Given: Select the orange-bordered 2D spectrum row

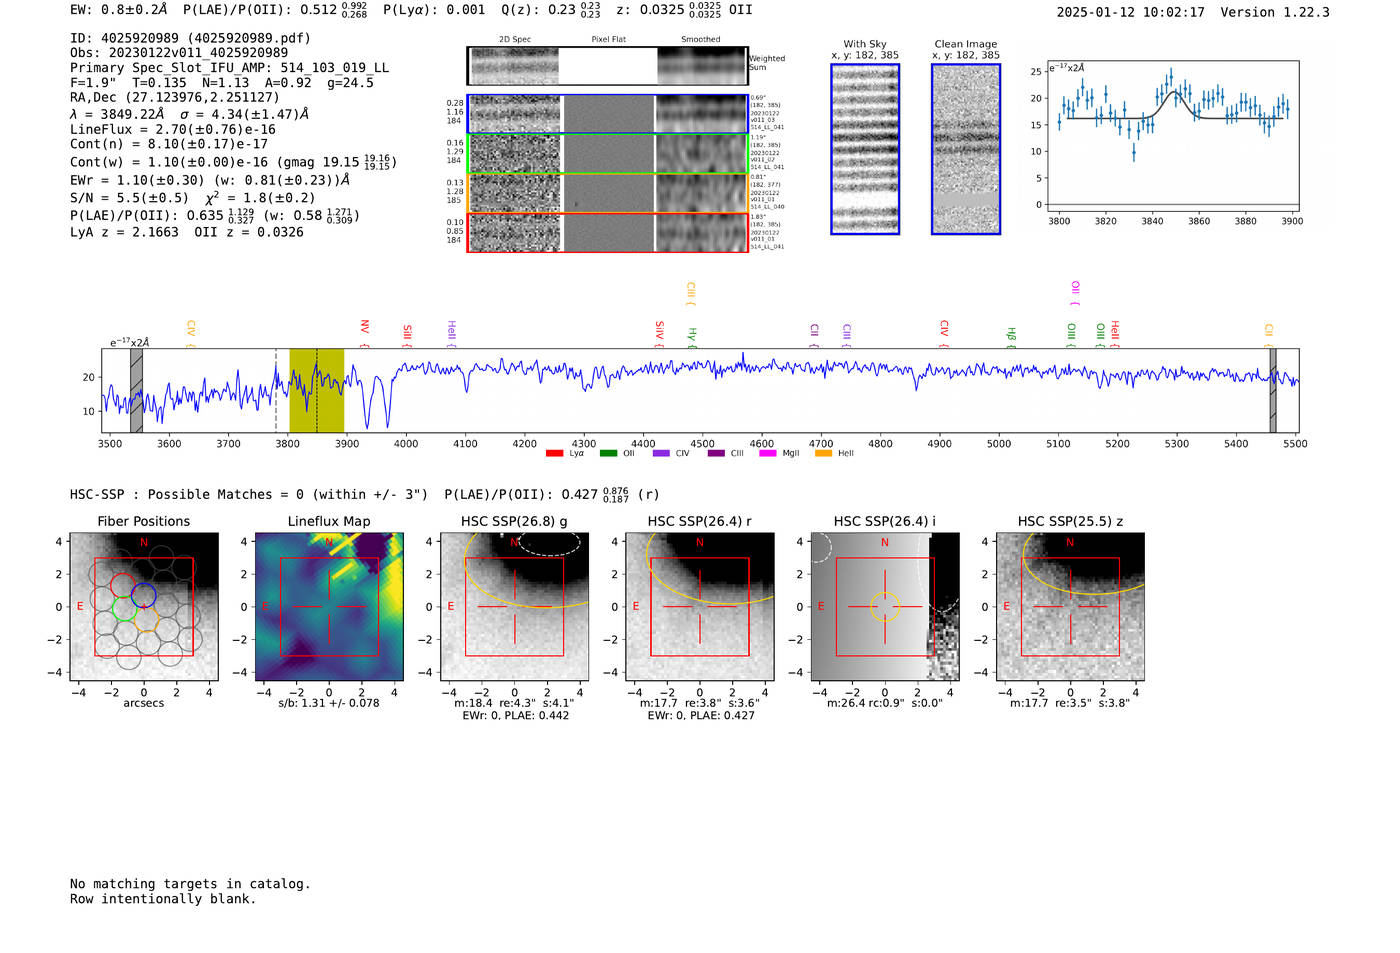Looking at the screenshot, I should coord(607,193).
